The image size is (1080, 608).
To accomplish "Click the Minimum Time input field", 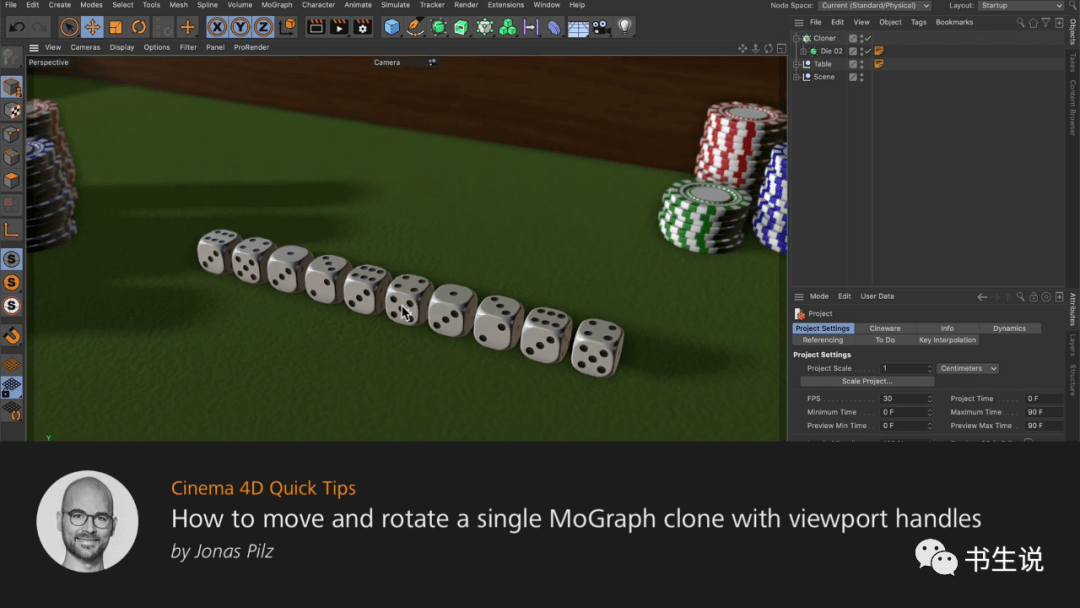I will [x=906, y=412].
